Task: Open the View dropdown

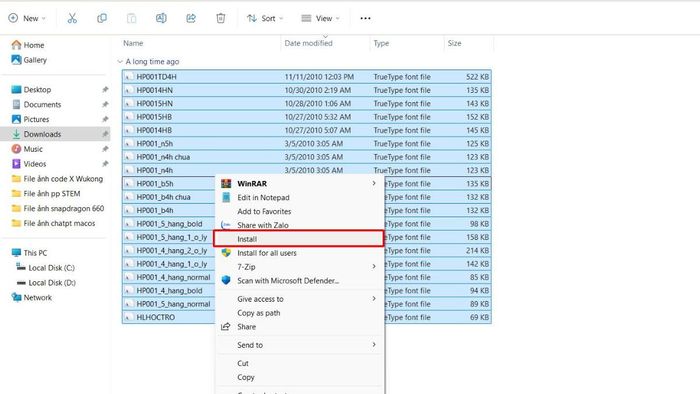Action: pos(321,18)
